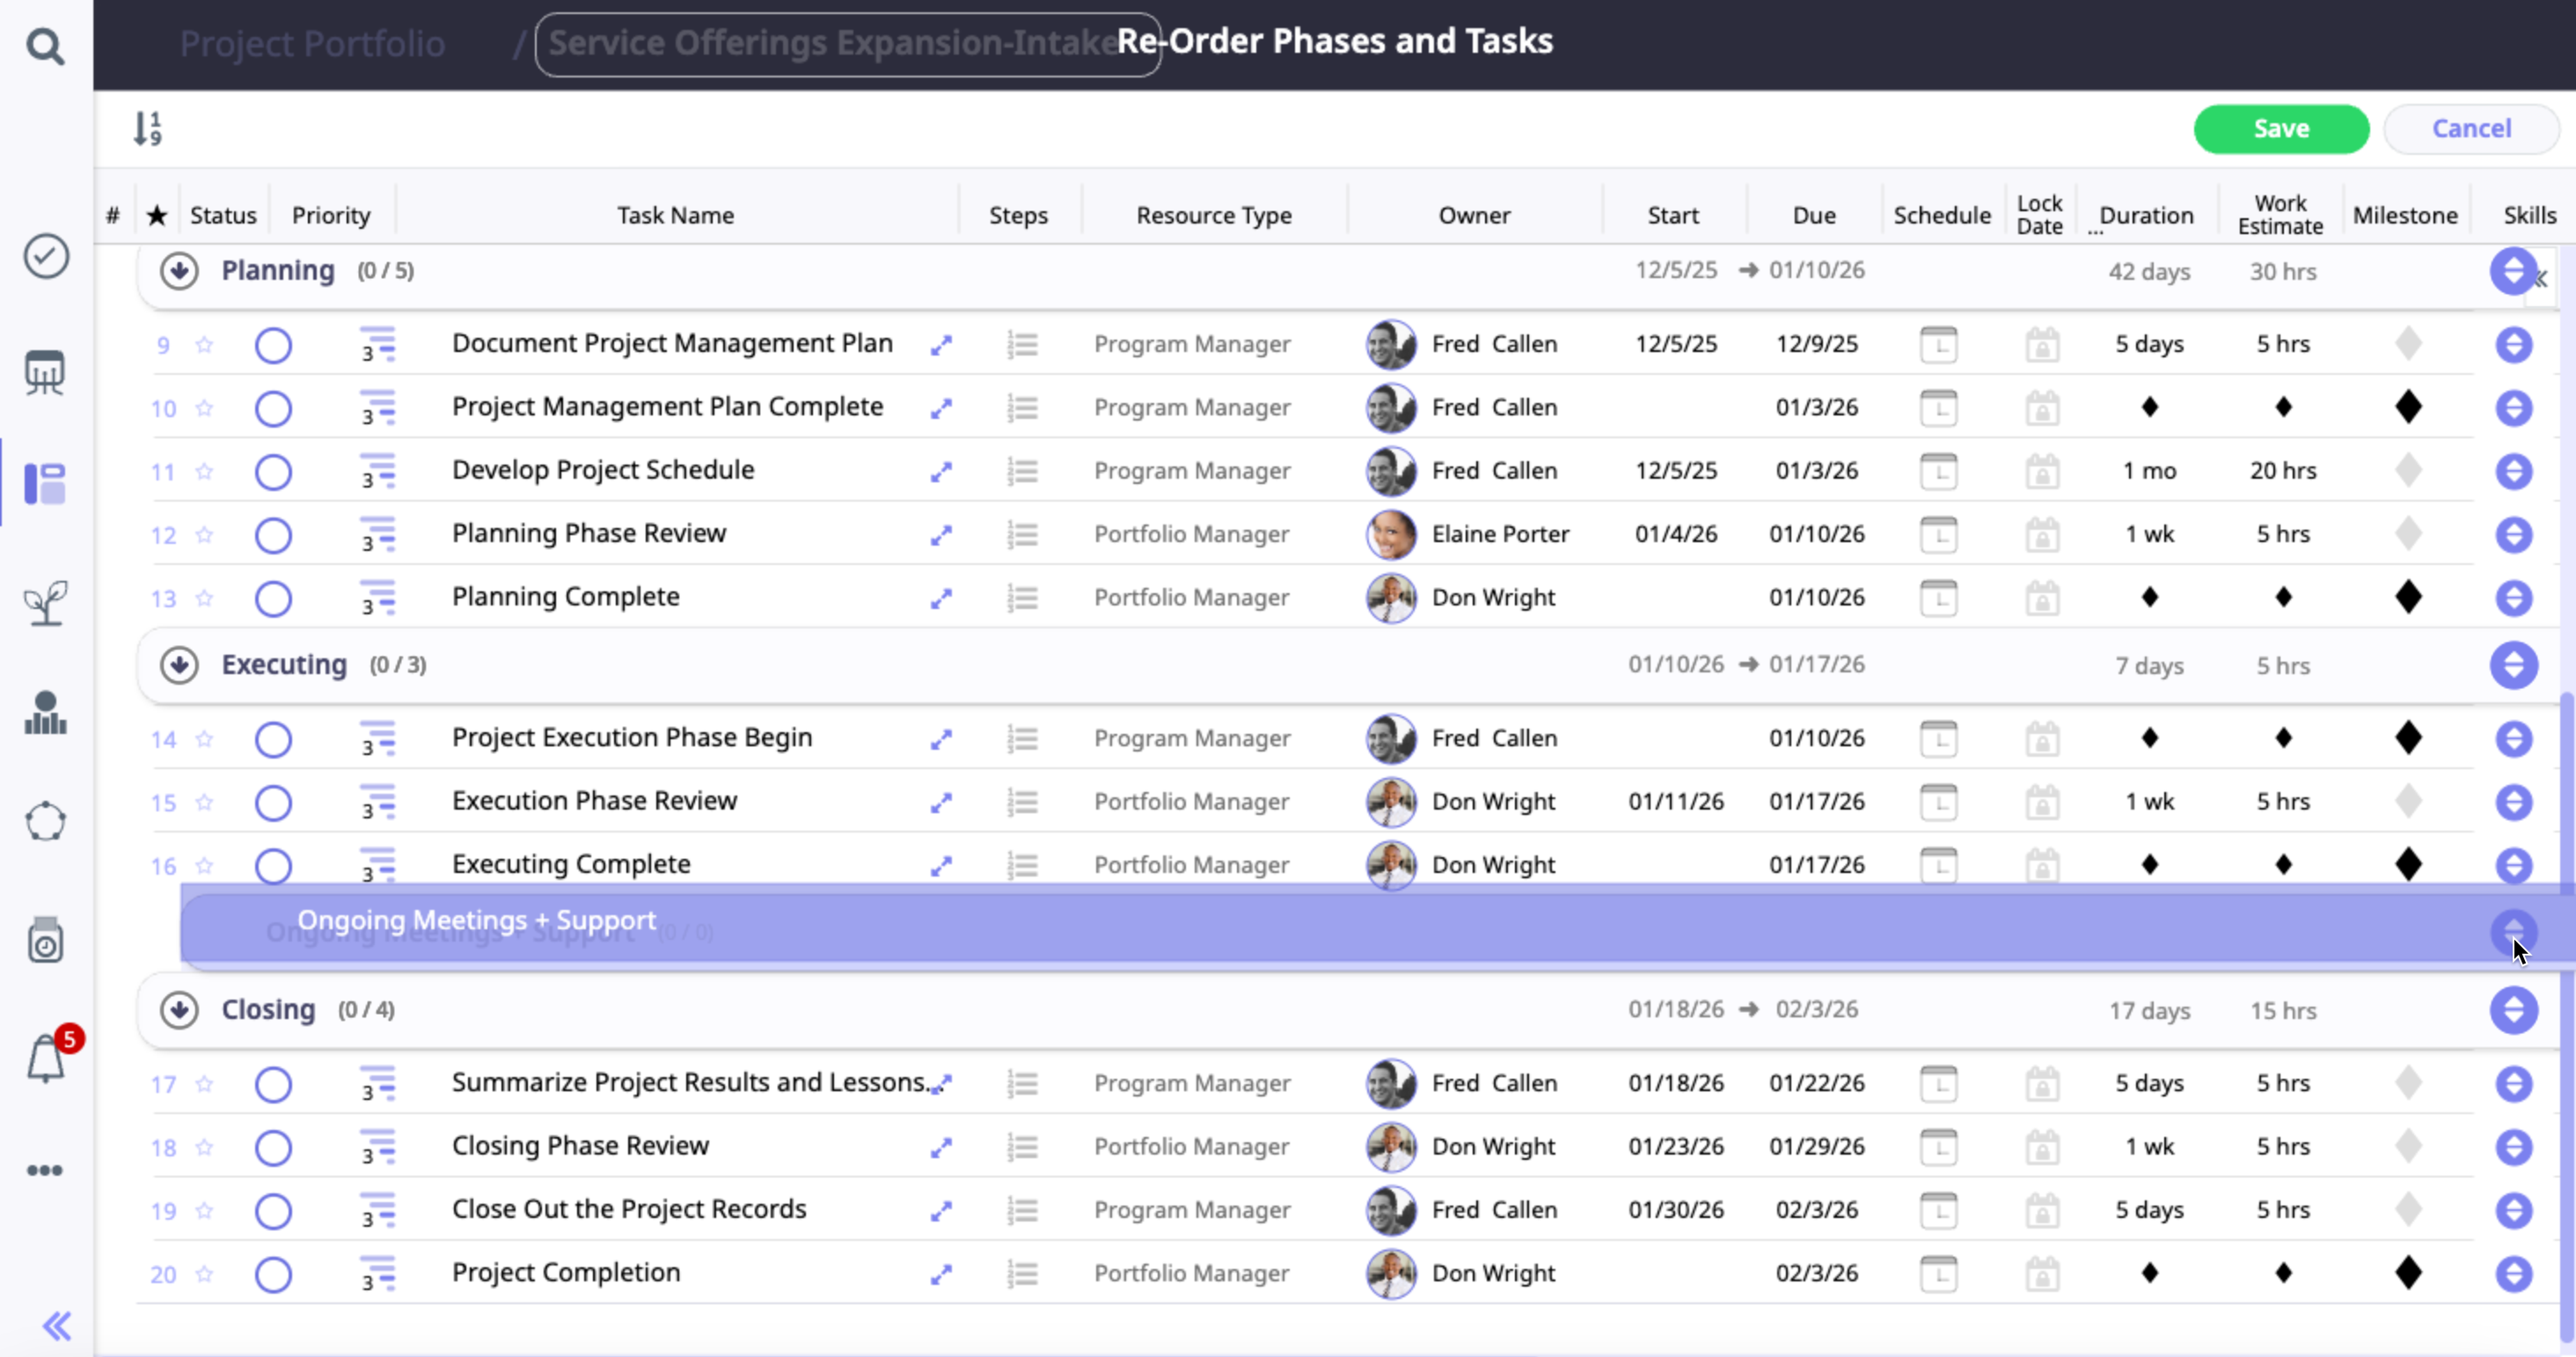Open the search icon in sidebar
Screen dimensions: 2576x1357
[x=45, y=46]
